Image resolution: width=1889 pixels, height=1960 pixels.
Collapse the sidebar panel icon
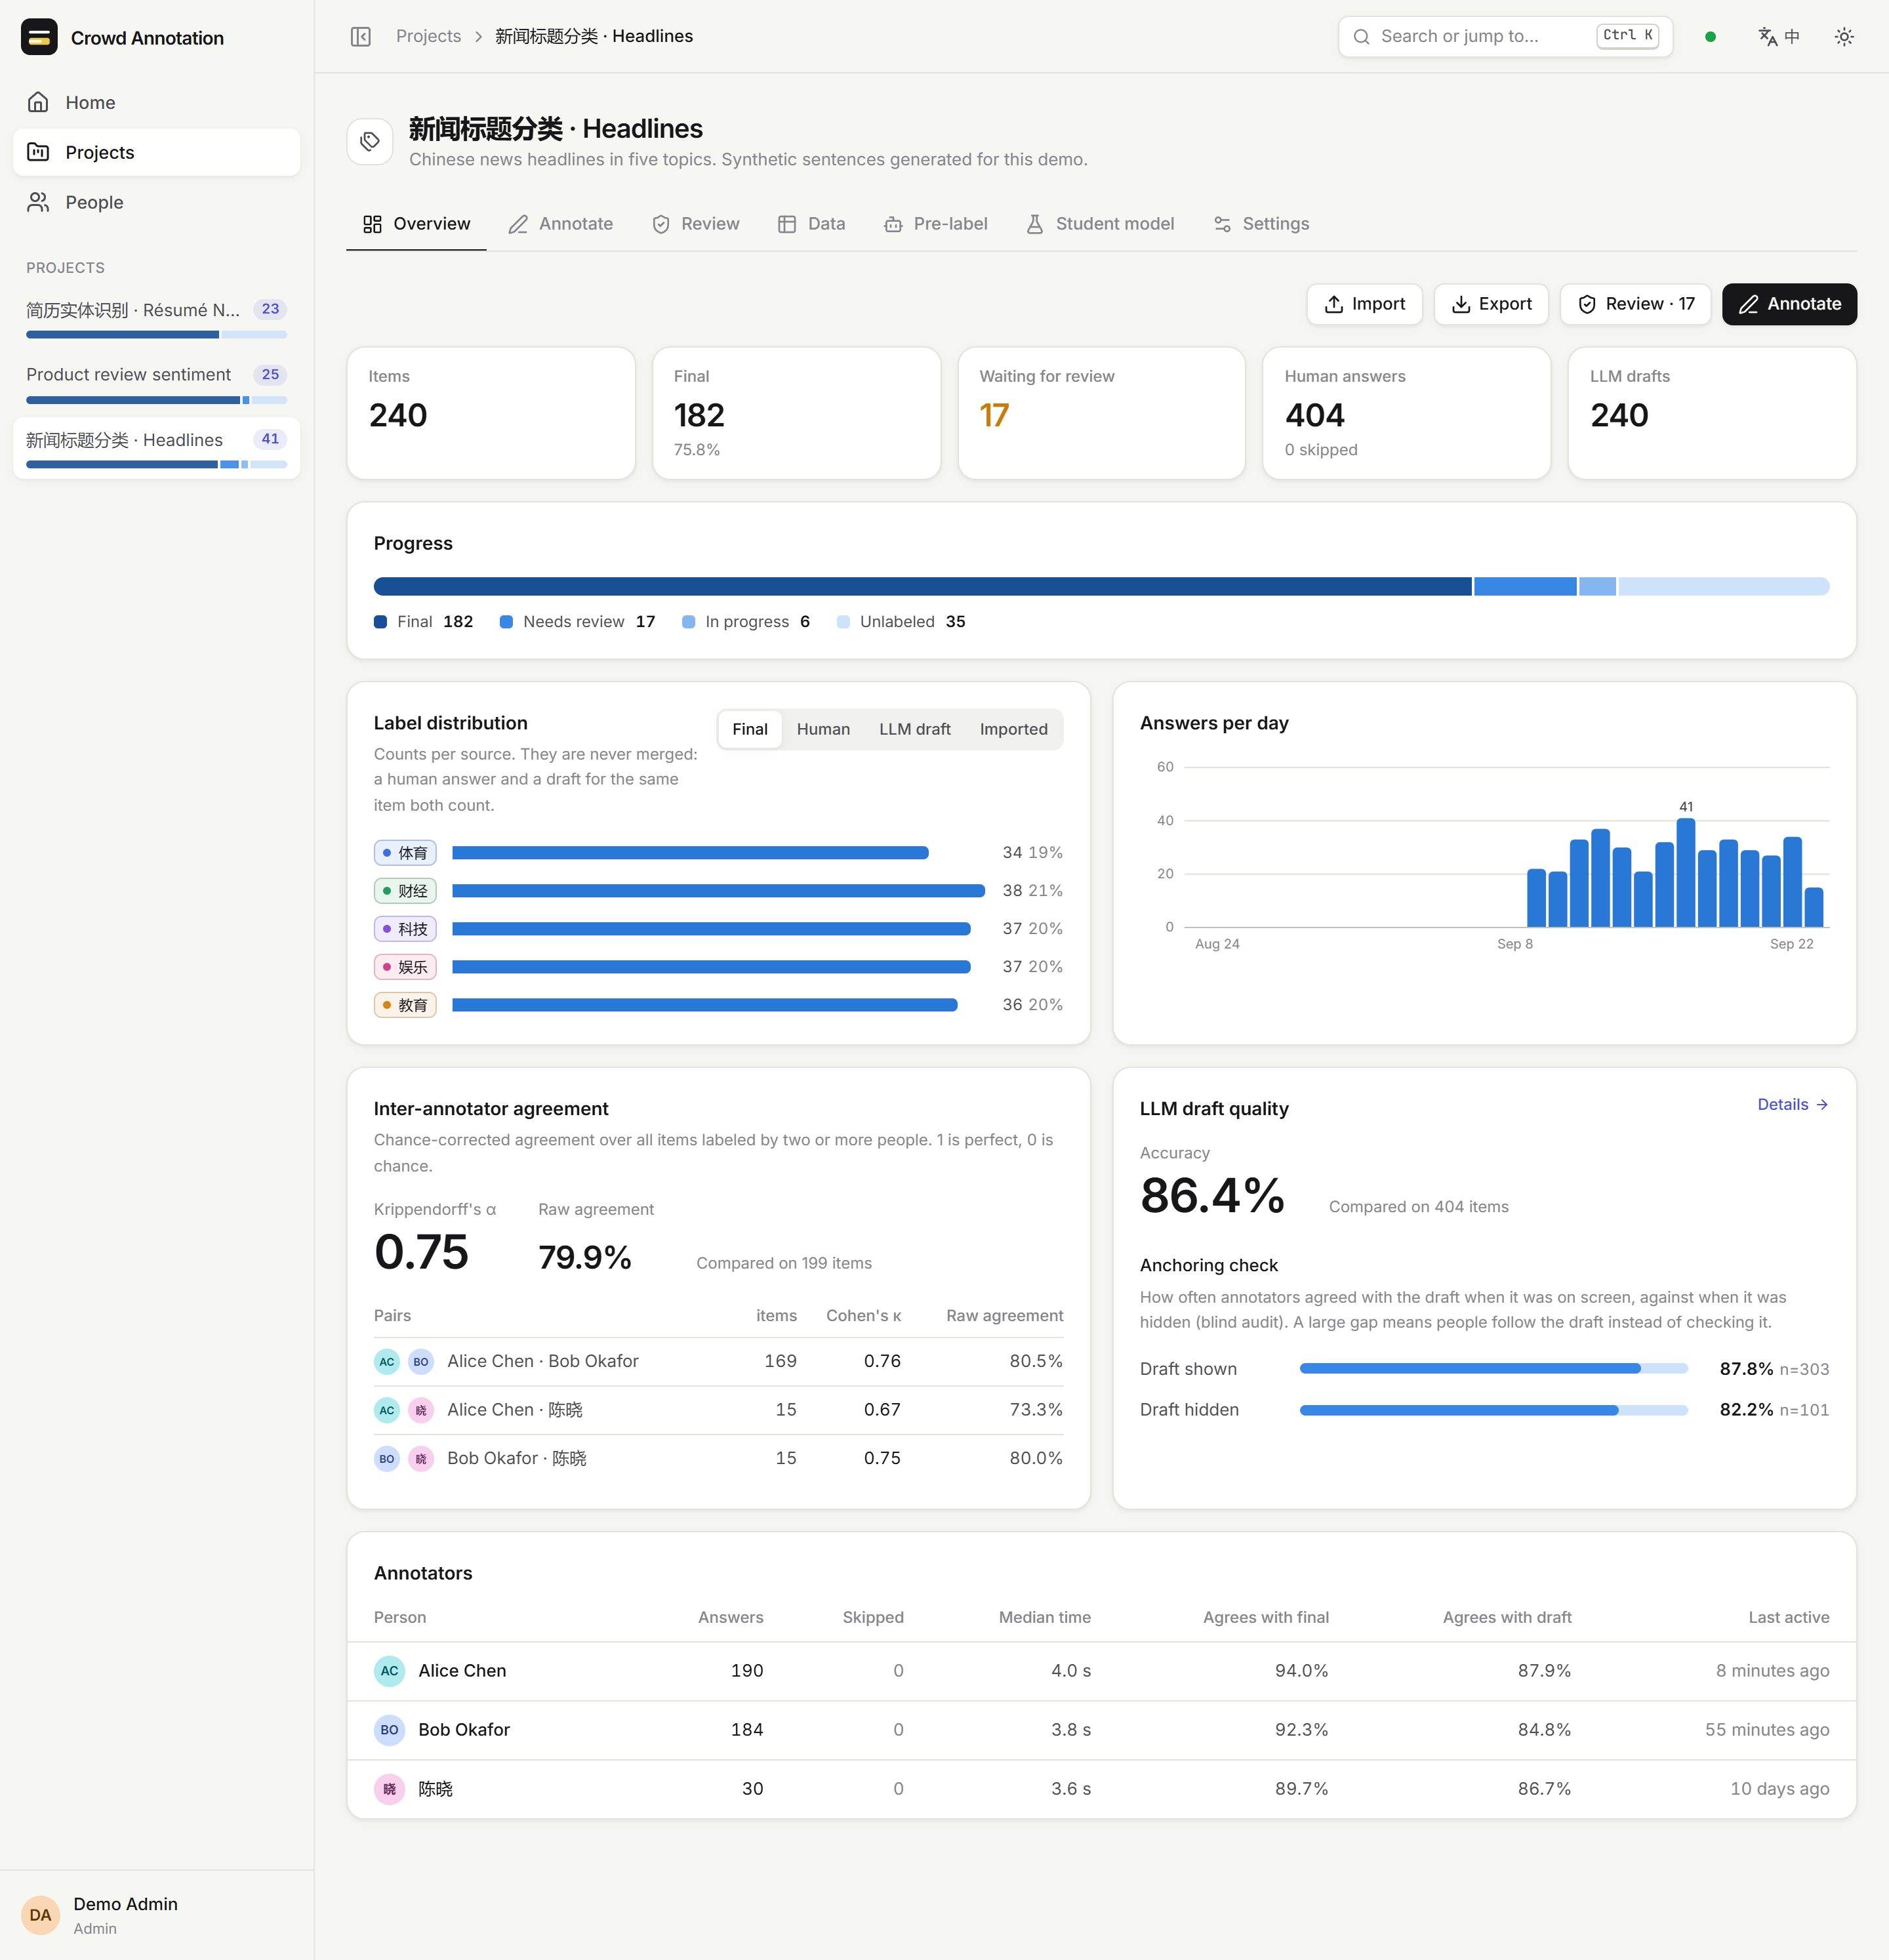coord(361,37)
